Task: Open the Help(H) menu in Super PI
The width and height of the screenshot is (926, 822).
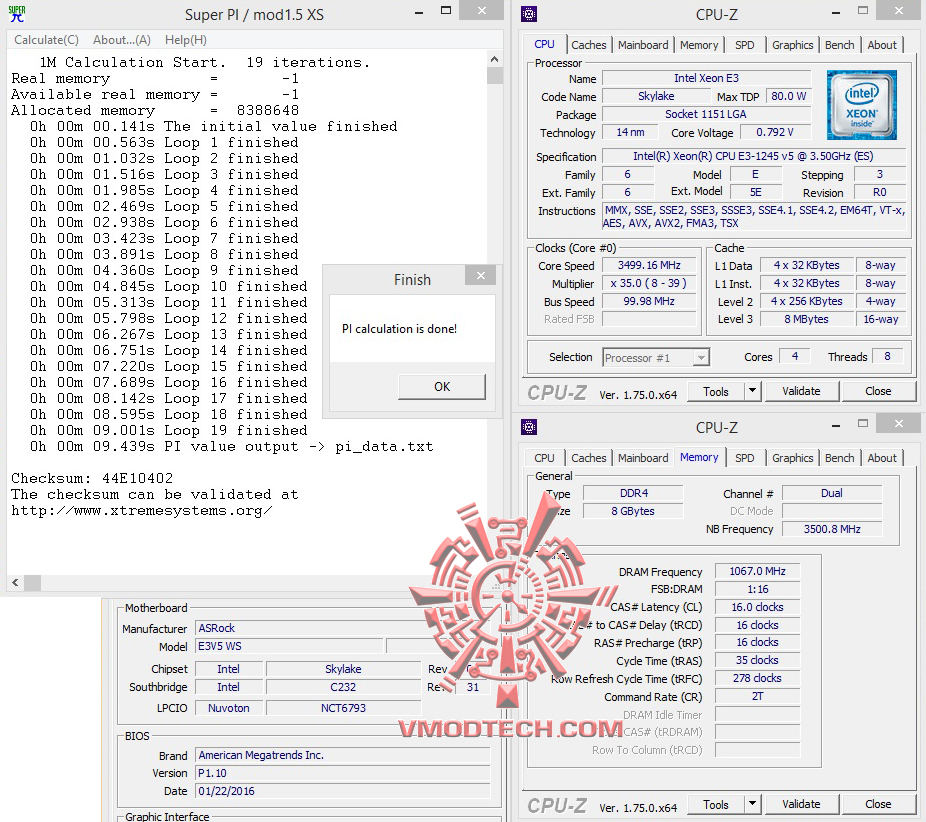Action: pos(185,40)
